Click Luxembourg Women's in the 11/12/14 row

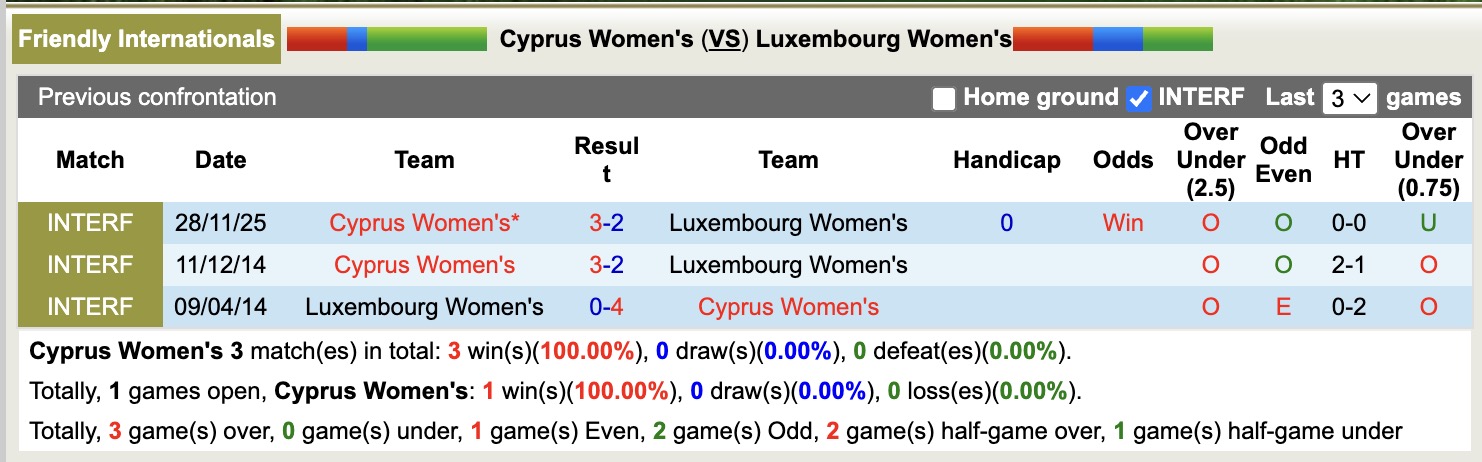click(x=788, y=265)
